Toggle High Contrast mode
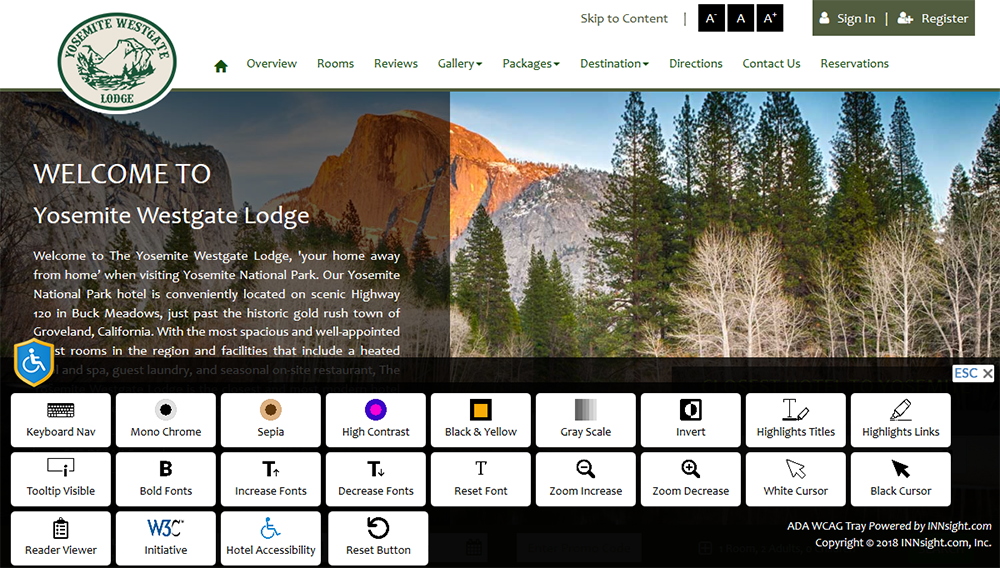1000x568 pixels. point(376,420)
